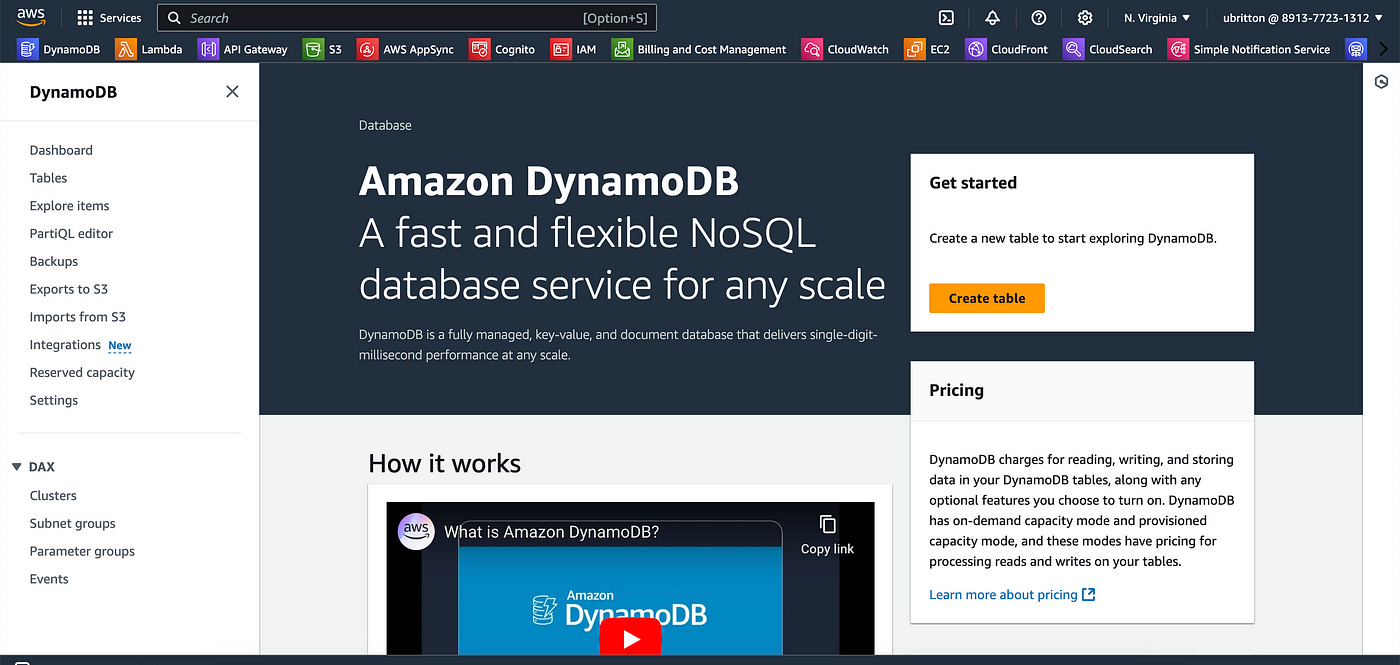Screen dimensions: 1400x665
Task: Click the AWS AppSync favorite icon
Action: coord(368,49)
